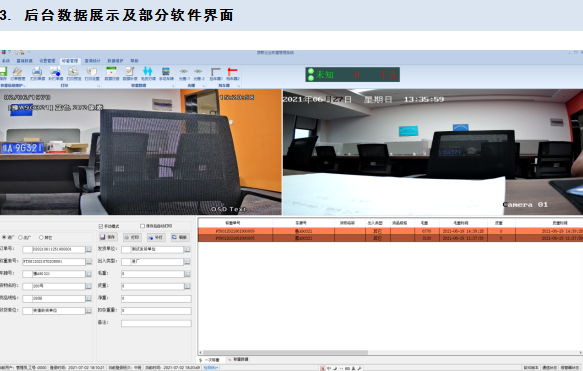Toggle the 手动模式 manual mode checkbox
This screenshot has width=583, height=371.
coord(100,226)
